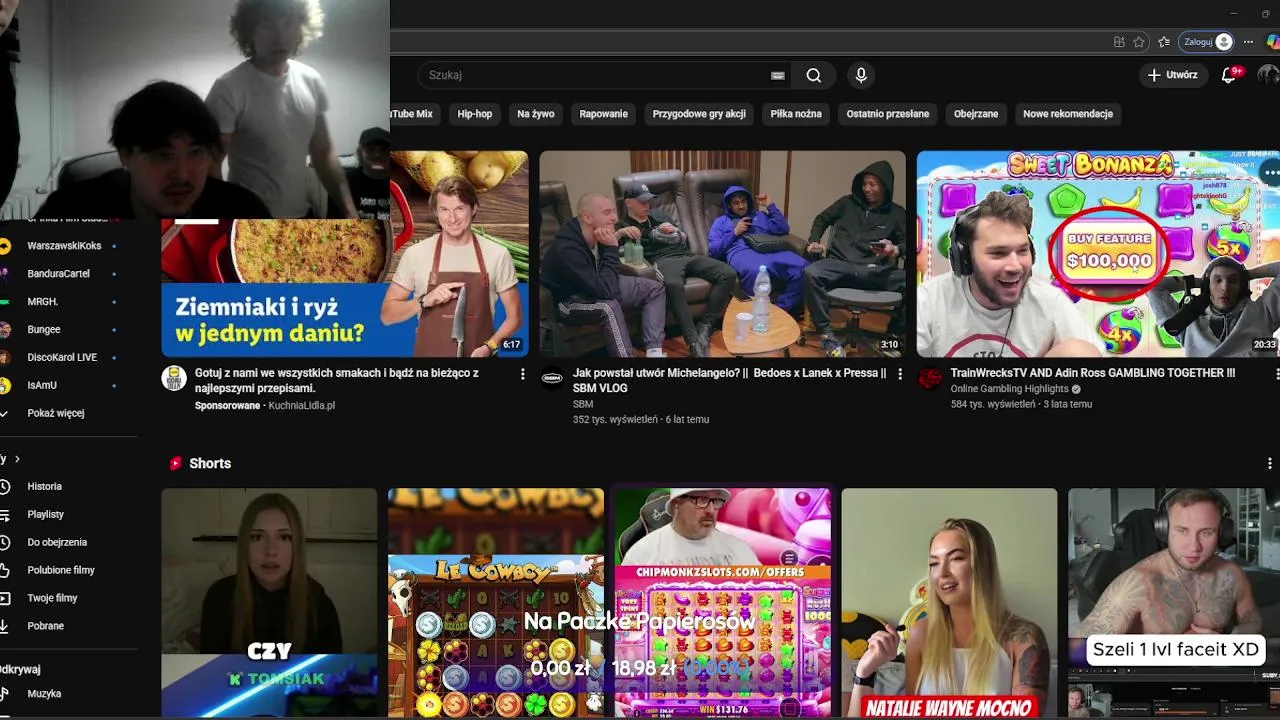The width and height of the screenshot is (1280, 720).
Task: Open Szeli 1 lvl faceit Short
Action: pos(1174,603)
